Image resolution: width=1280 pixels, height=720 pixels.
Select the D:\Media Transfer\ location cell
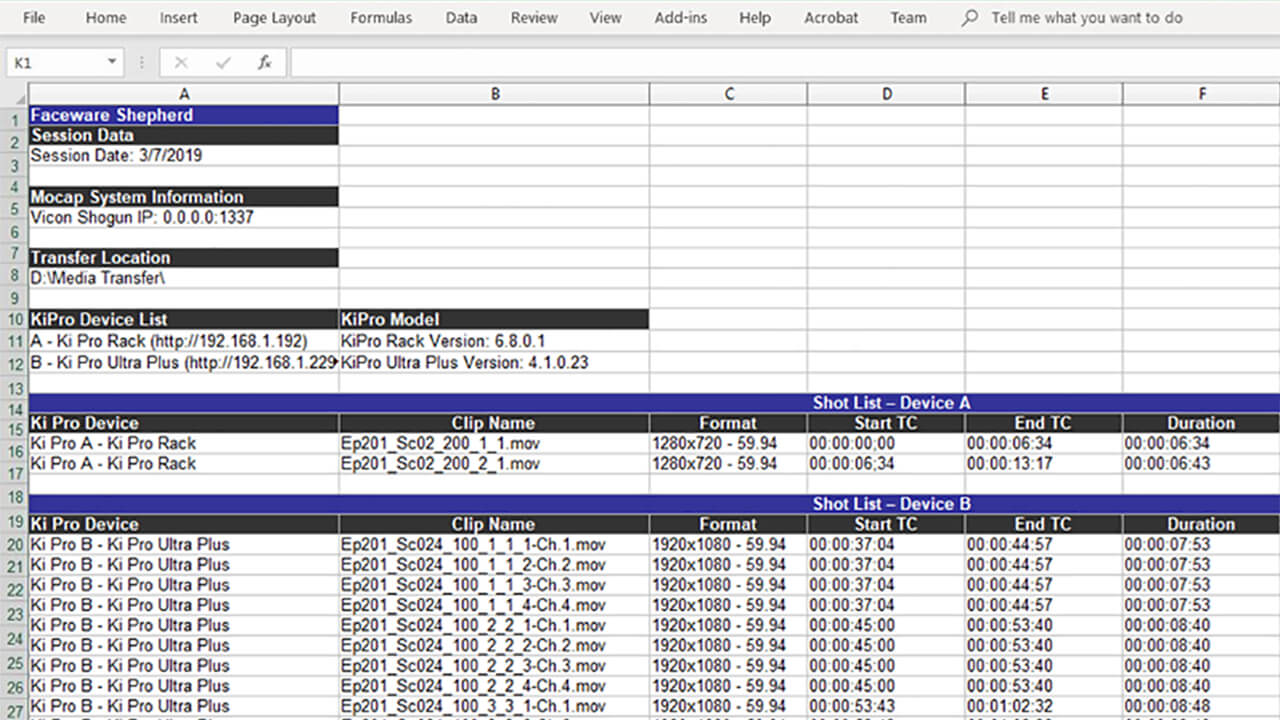pyautogui.click(x=184, y=278)
